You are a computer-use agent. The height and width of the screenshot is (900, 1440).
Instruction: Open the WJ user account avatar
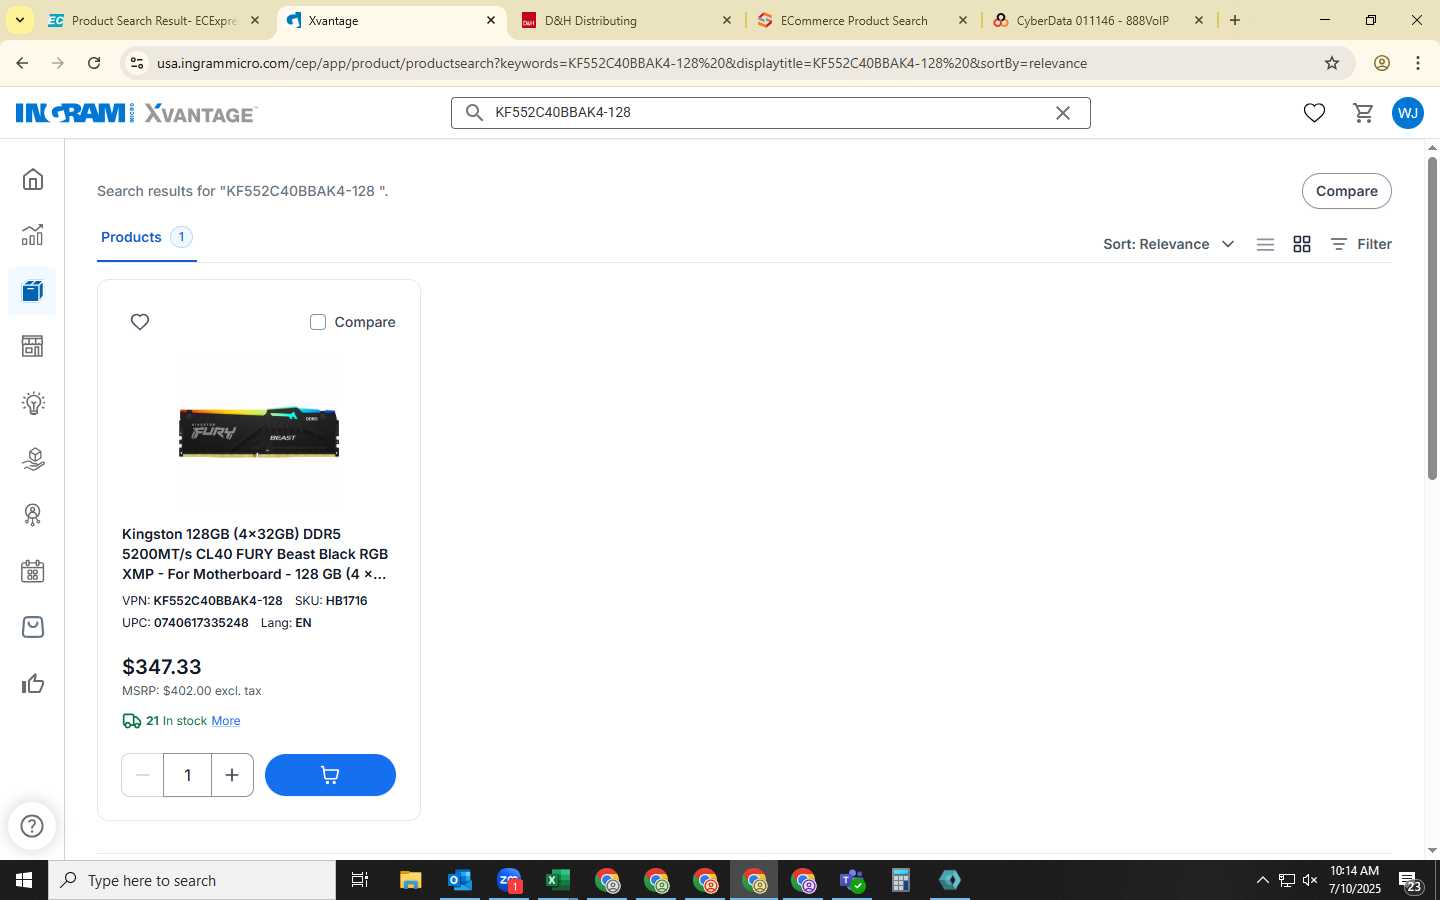point(1408,113)
